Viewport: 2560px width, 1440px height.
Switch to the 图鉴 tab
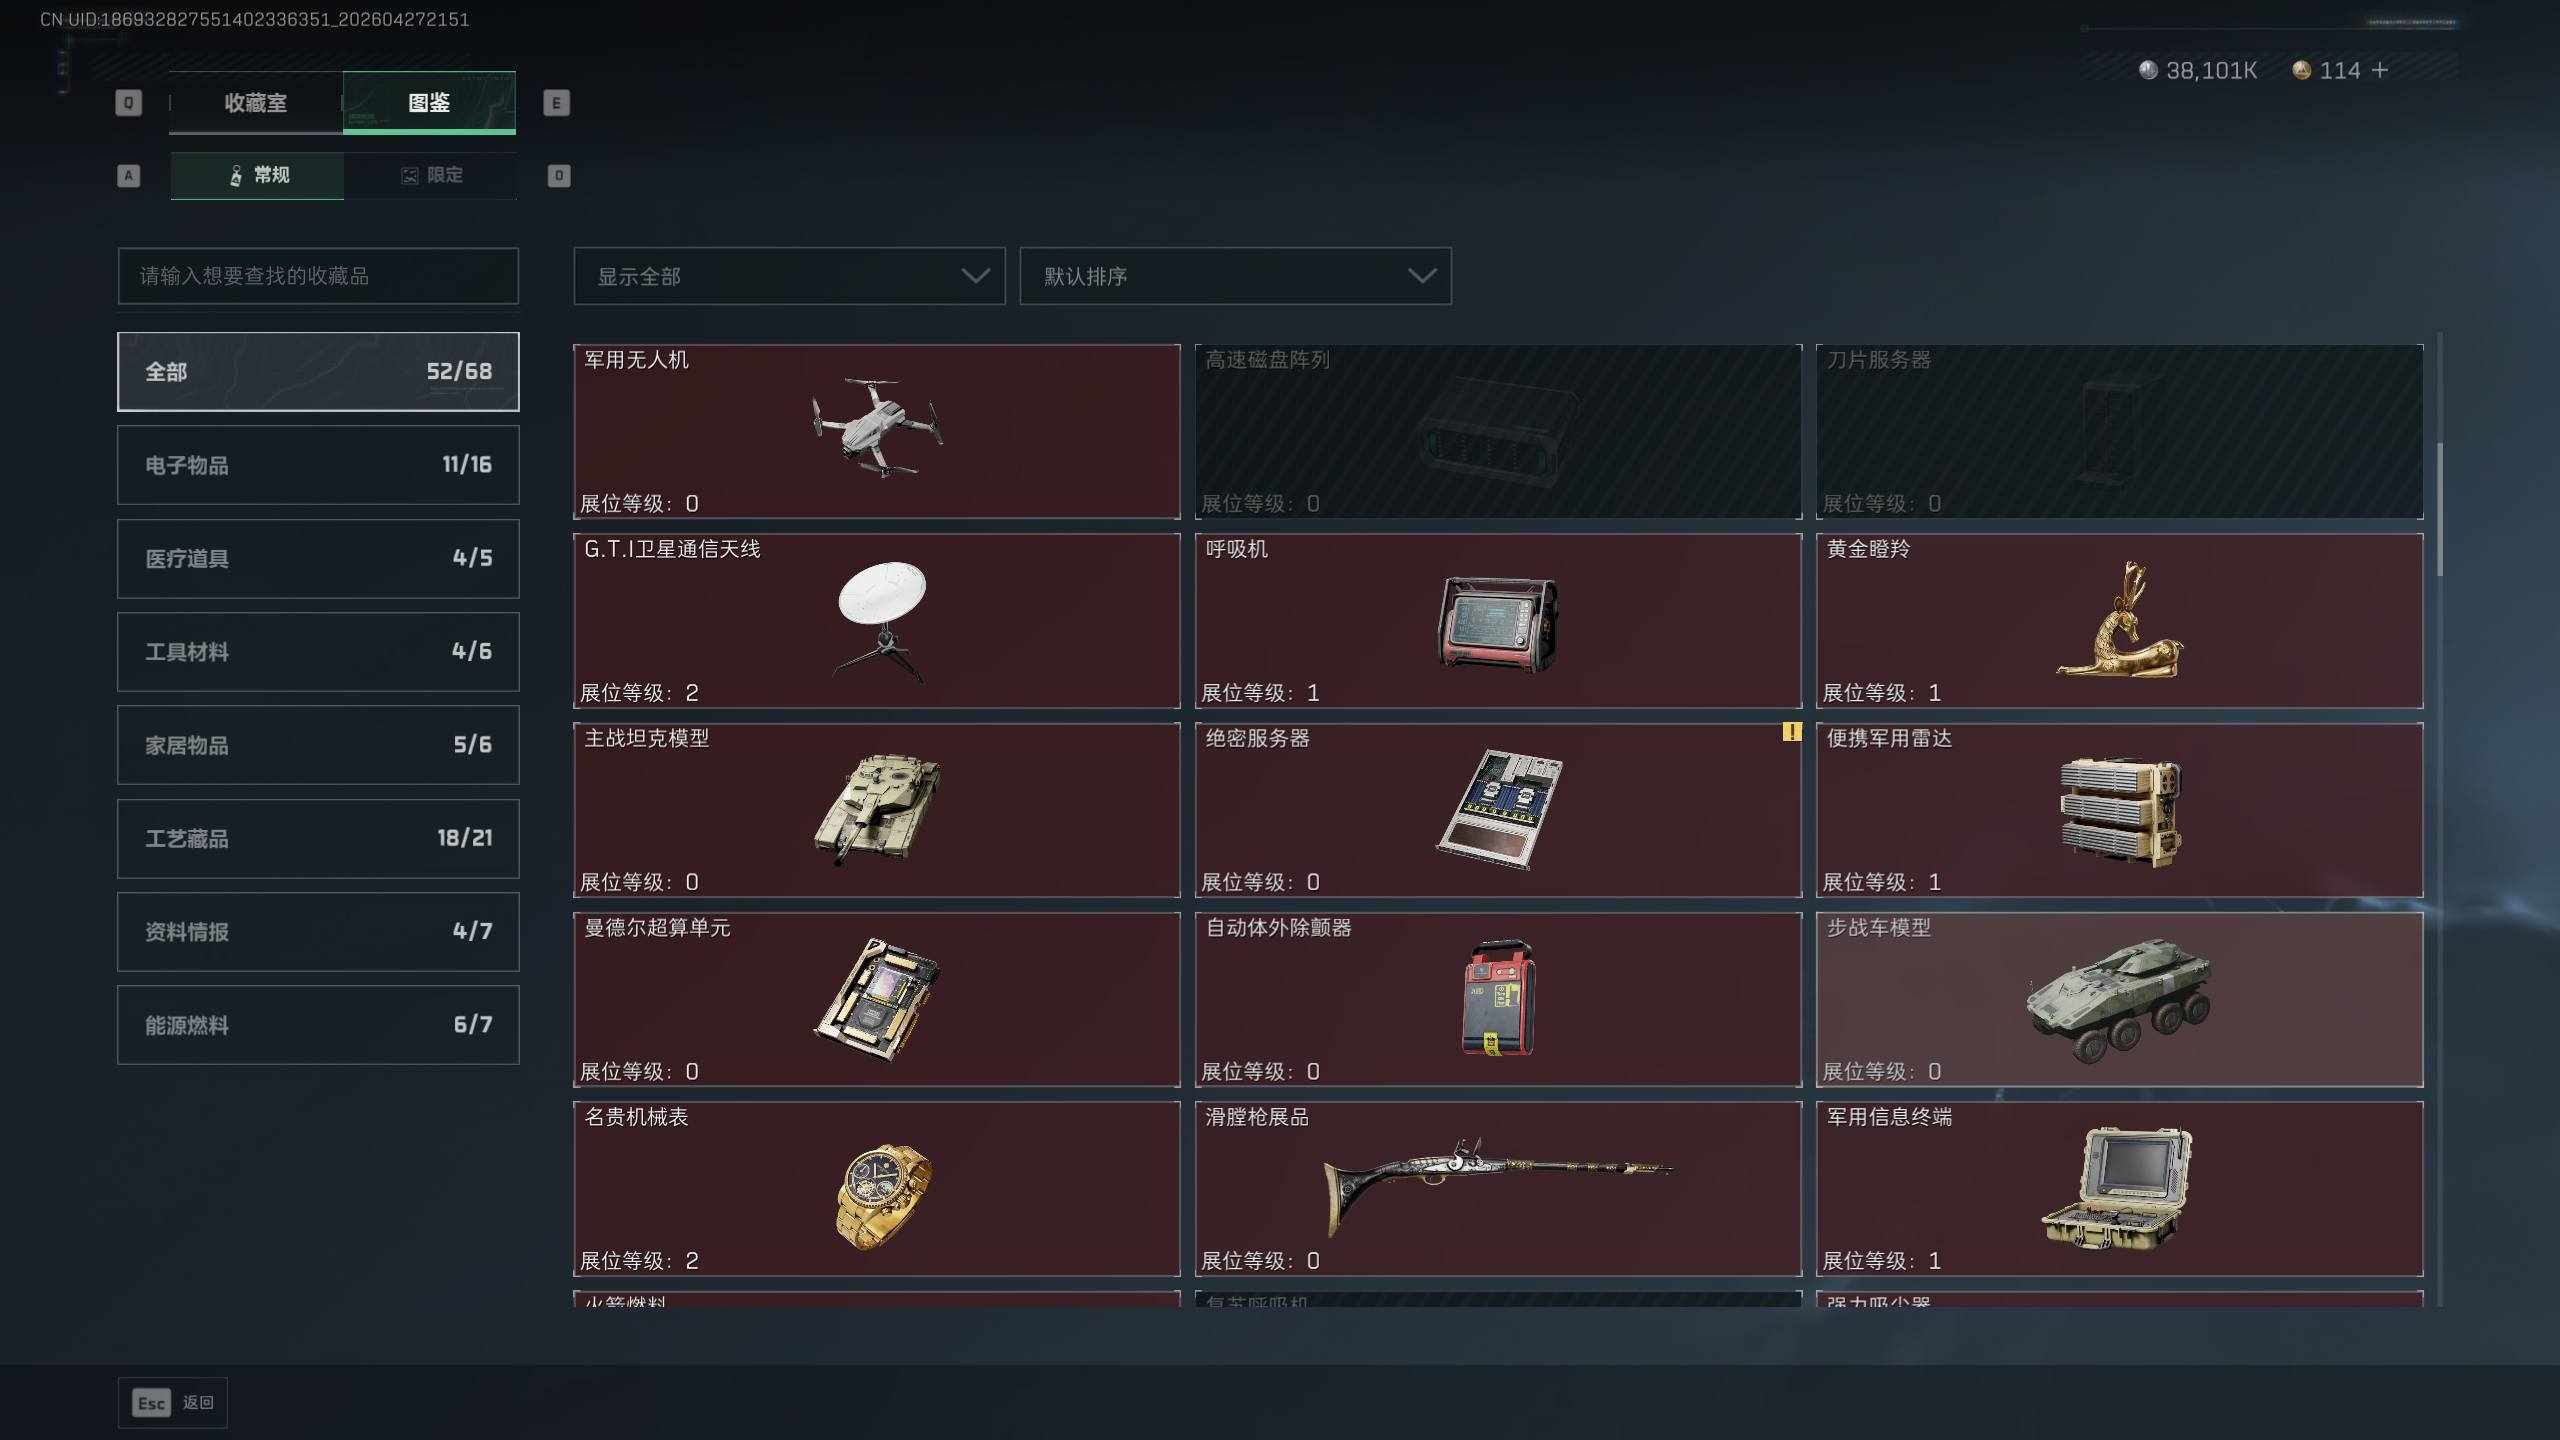[429, 103]
